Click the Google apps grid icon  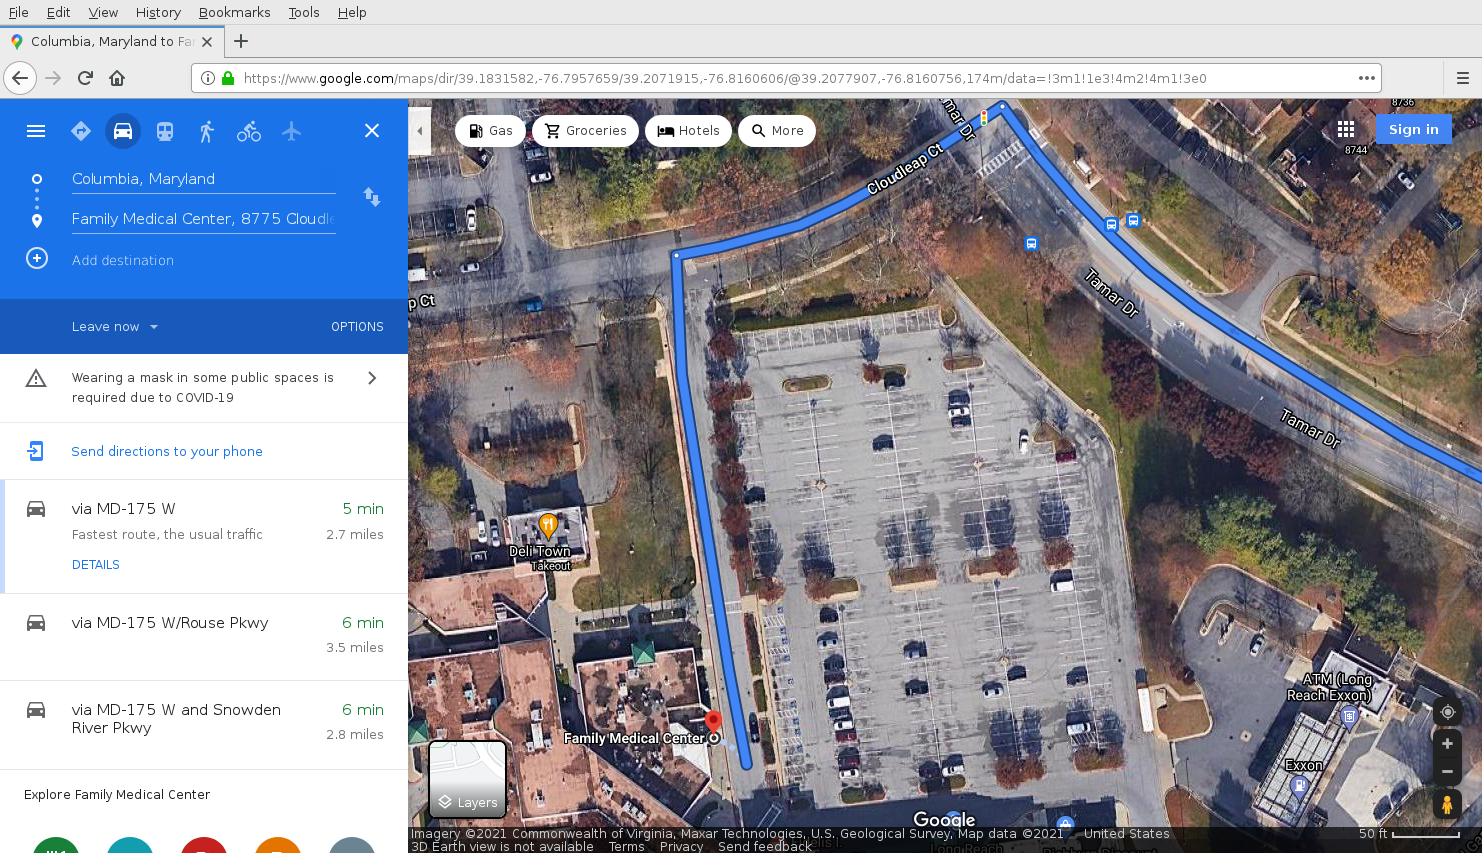click(1346, 129)
